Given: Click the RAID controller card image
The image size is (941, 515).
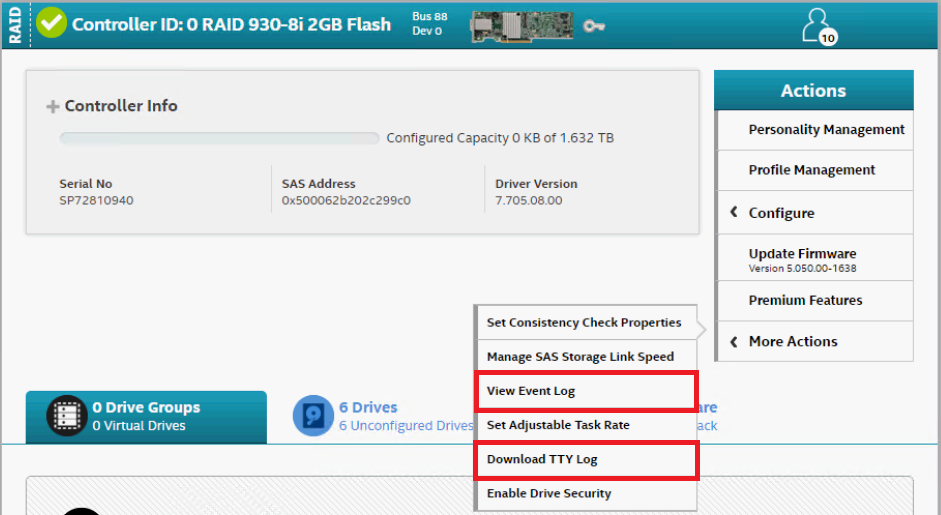Looking at the screenshot, I should point(522,26).
